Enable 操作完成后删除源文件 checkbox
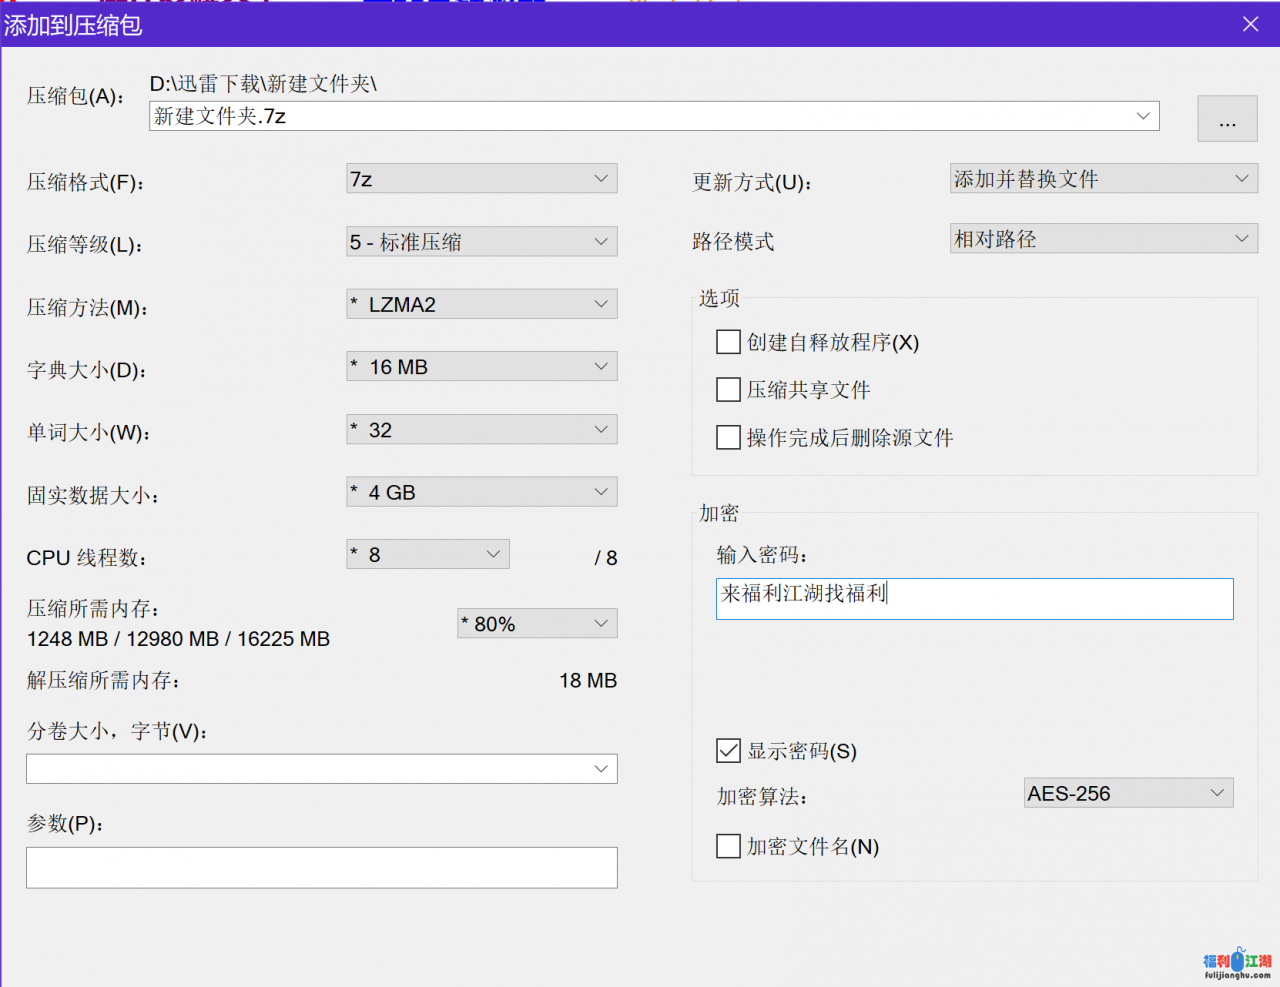 tap(729, 438)
